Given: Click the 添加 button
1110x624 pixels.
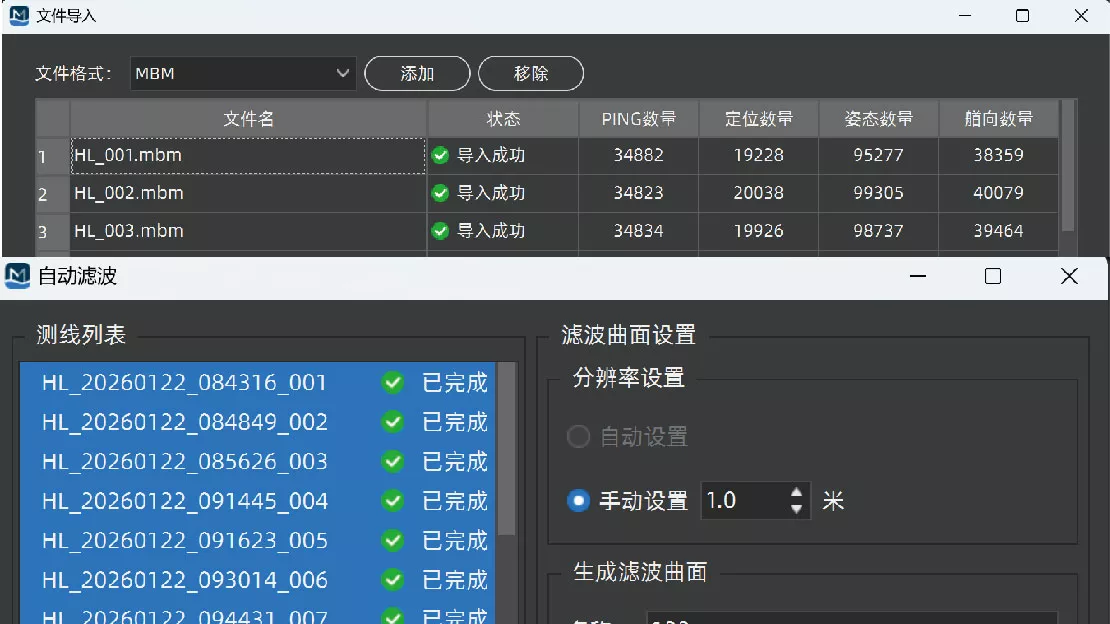Looking at the screenshot, I should click(417, 74).
